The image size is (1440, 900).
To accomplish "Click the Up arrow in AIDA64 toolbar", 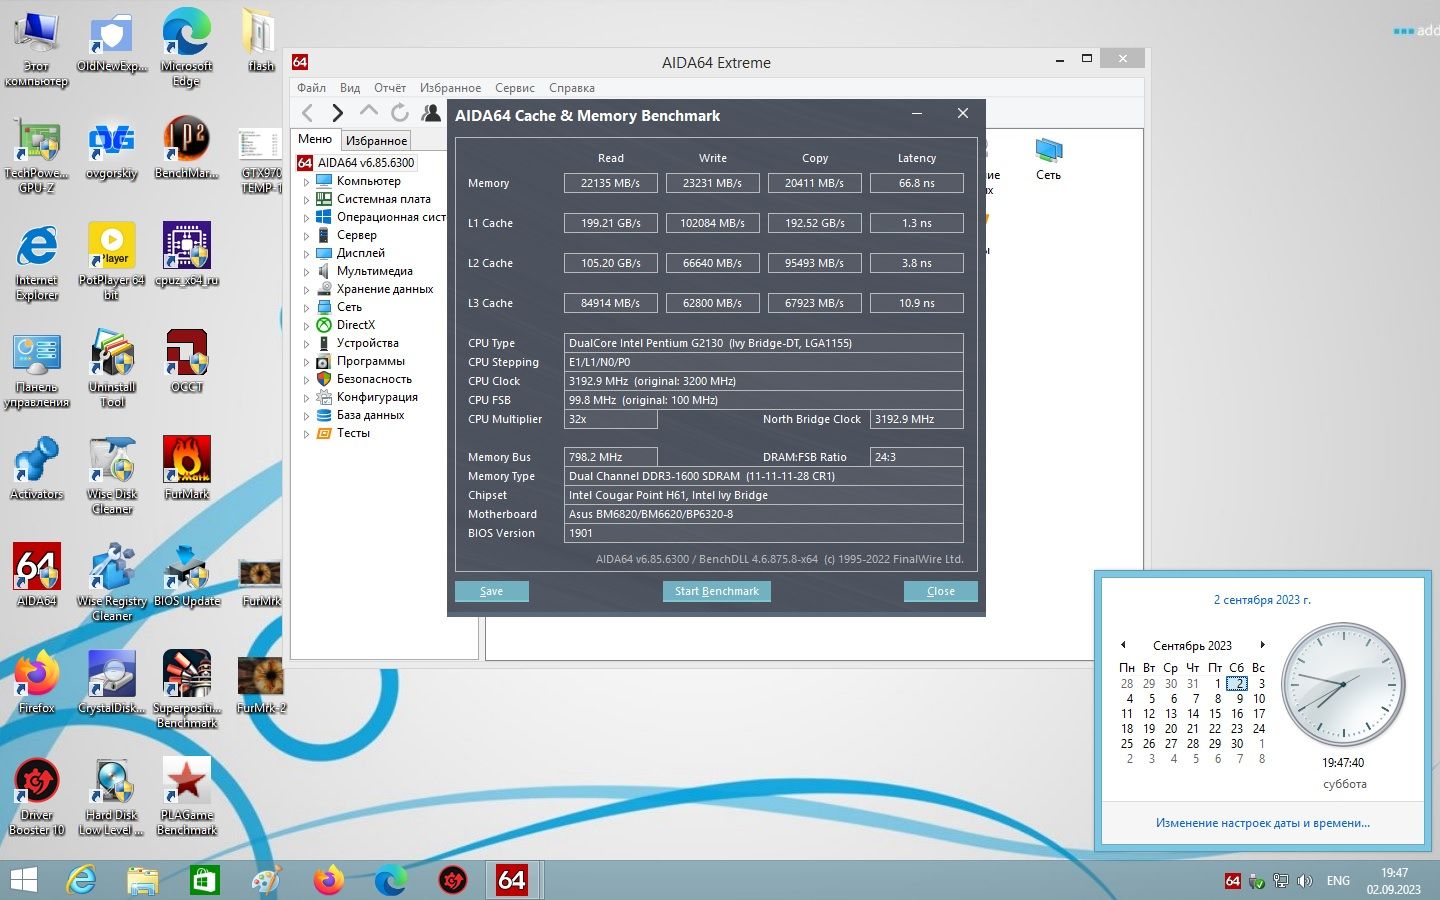I will (369, 112).
